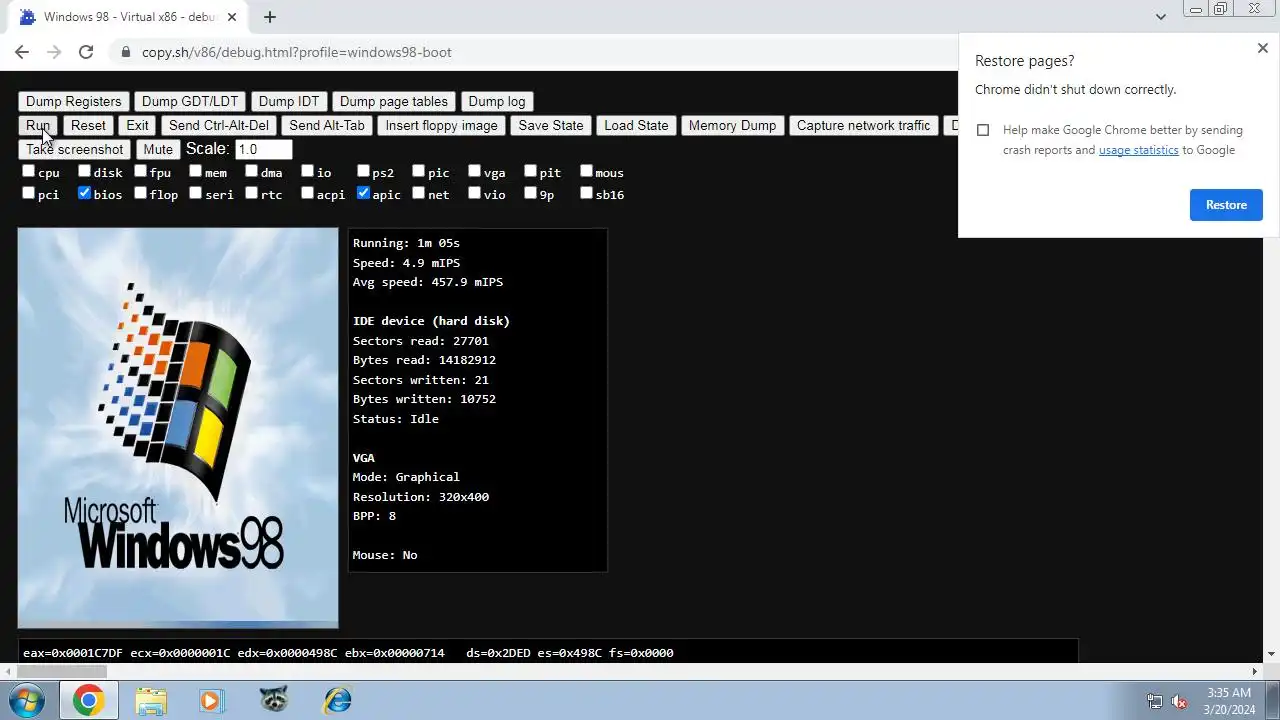
Task: Uncheck the bios log checkbox
Action: (85, 193)
